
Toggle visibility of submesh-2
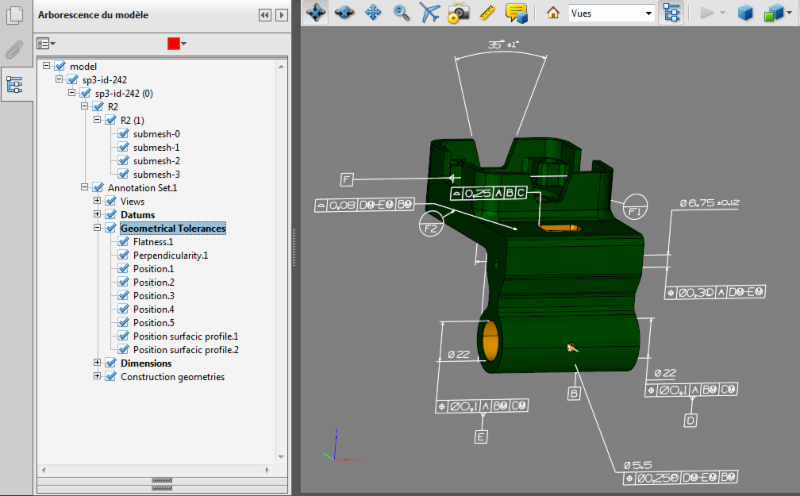pyautogui.click(x=124, y=161)
